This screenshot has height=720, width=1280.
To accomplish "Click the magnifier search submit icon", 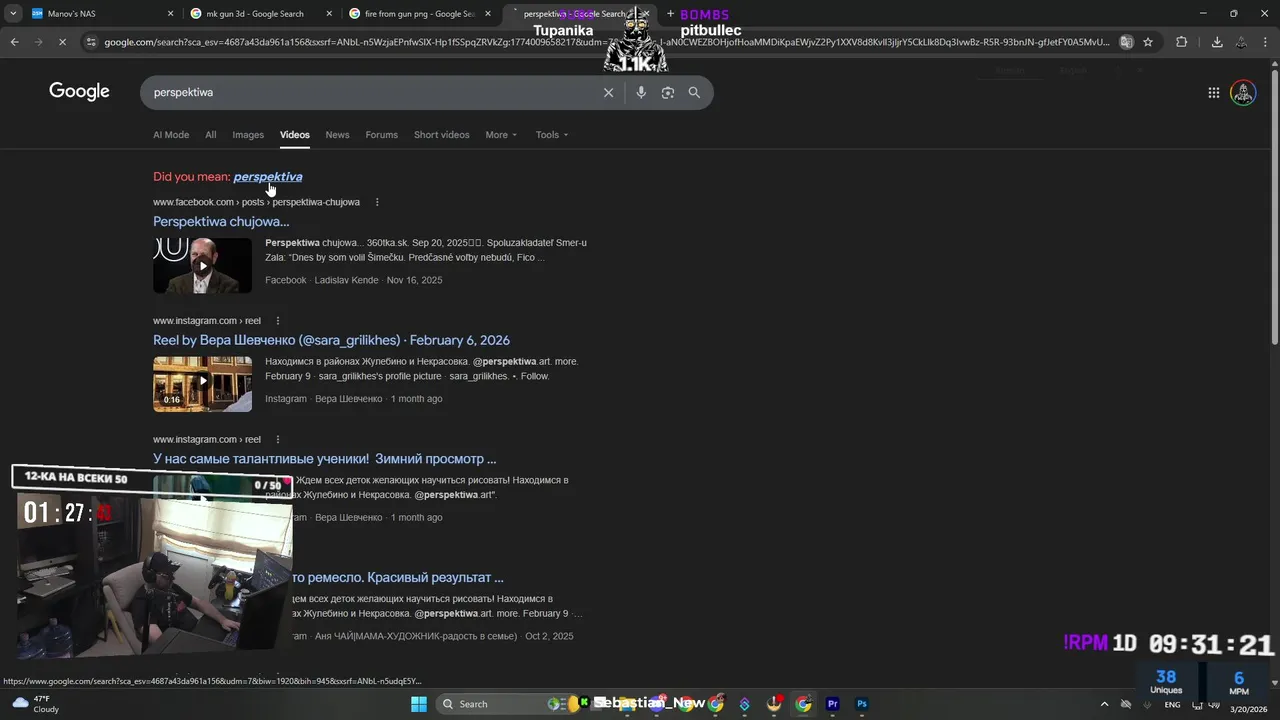I will tap(694, 92).
